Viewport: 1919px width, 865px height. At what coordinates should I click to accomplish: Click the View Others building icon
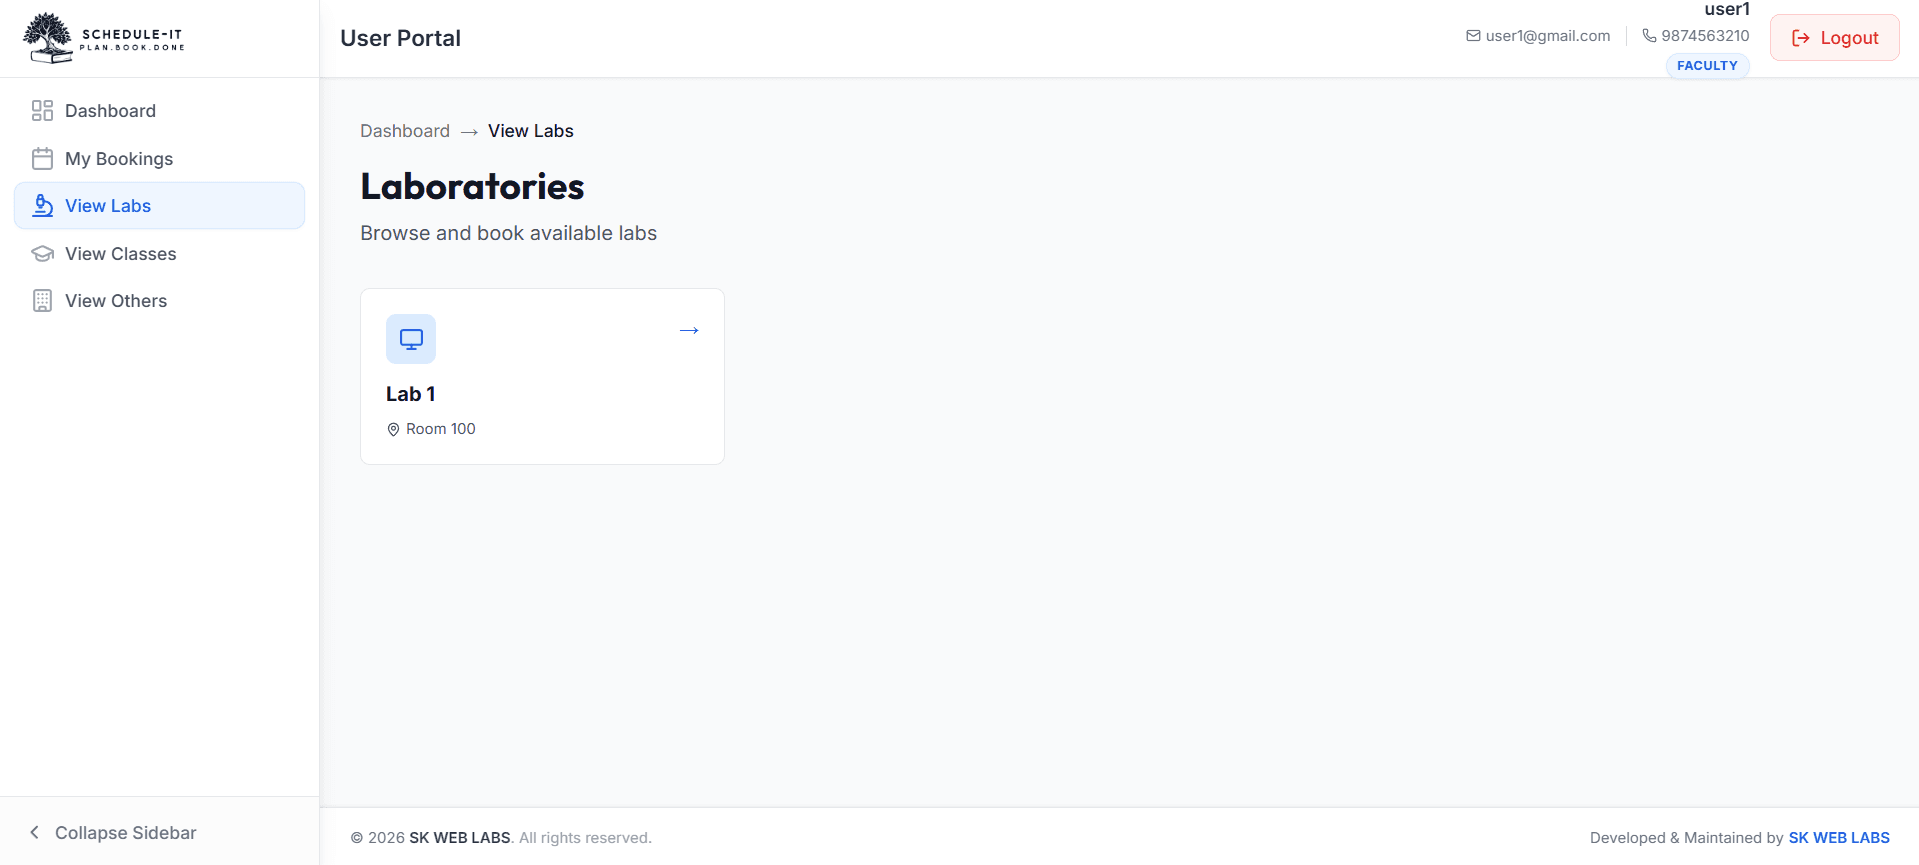42,301
